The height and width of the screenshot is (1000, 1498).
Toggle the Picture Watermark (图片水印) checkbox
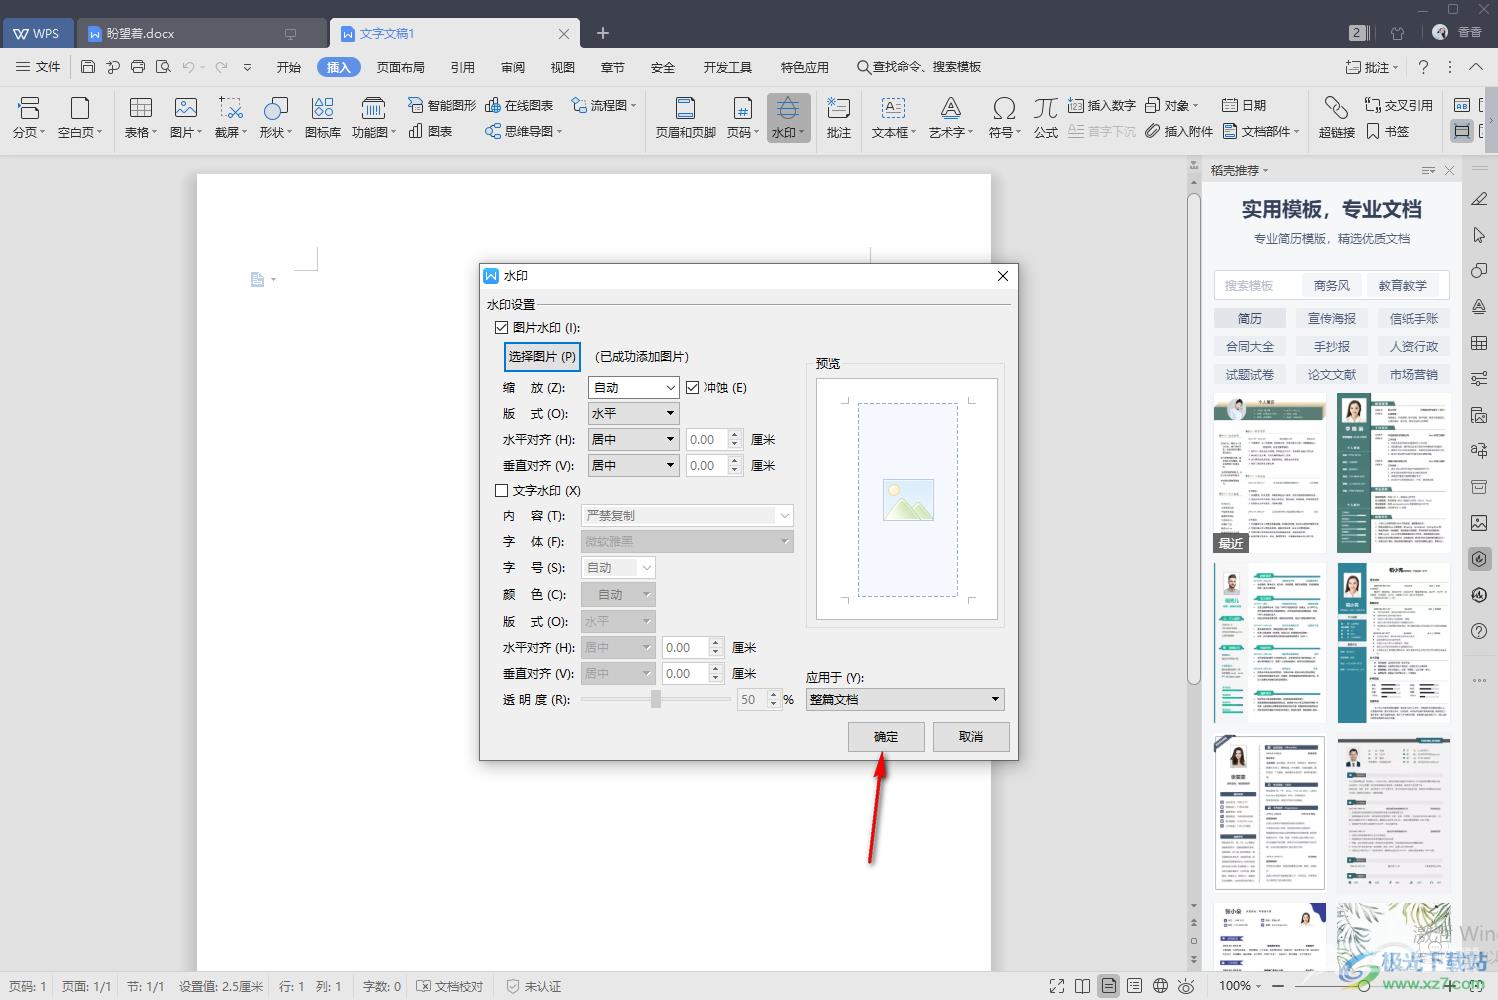(502, 327)
